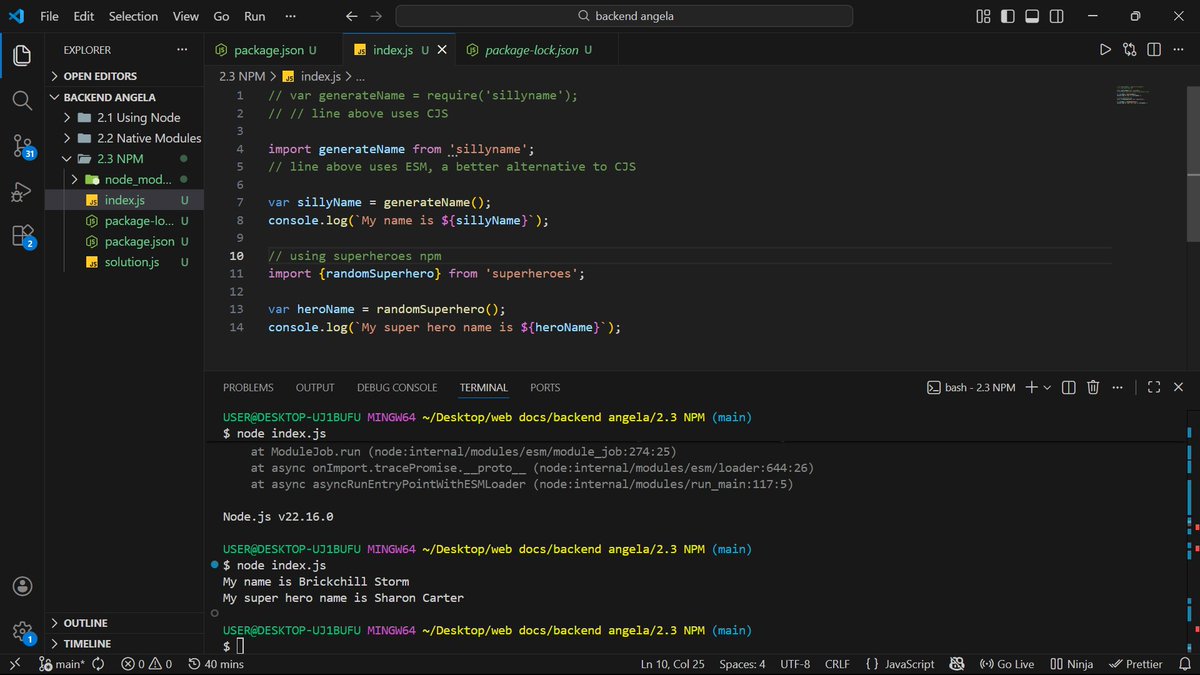Click the Run Code play button

[x=1105, y=49]
